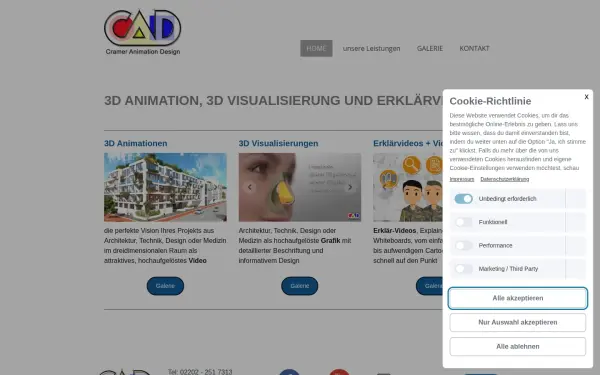Click the Cramer Animation Design logo
This screenshot has height=375, width=600.
142,33
